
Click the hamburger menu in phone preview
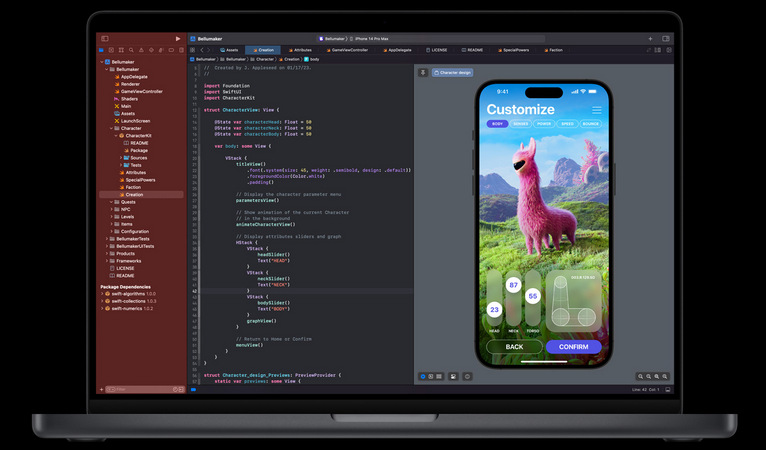coord(596,110)
